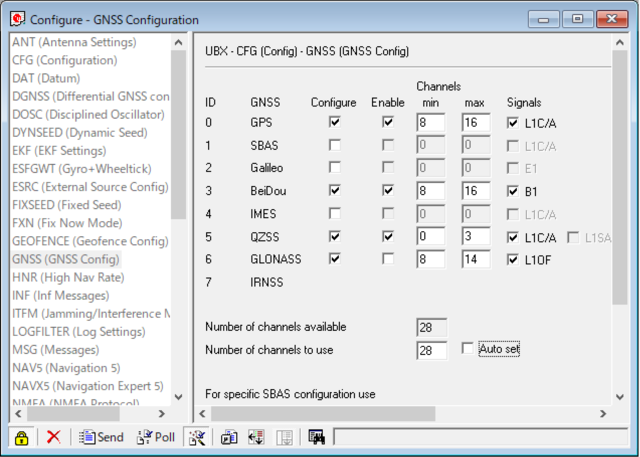This screenshot has width=640, height=457.
Task: Uncheck the GLONASS Configure checkbox
Action: [335, 259]
